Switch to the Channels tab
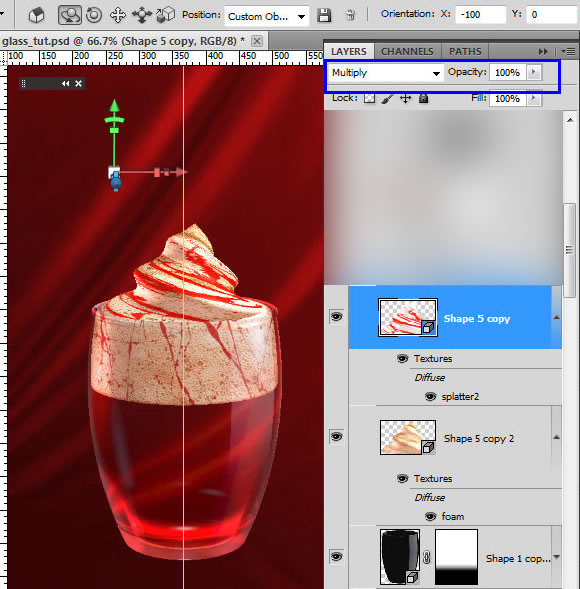 click(407, 51)
